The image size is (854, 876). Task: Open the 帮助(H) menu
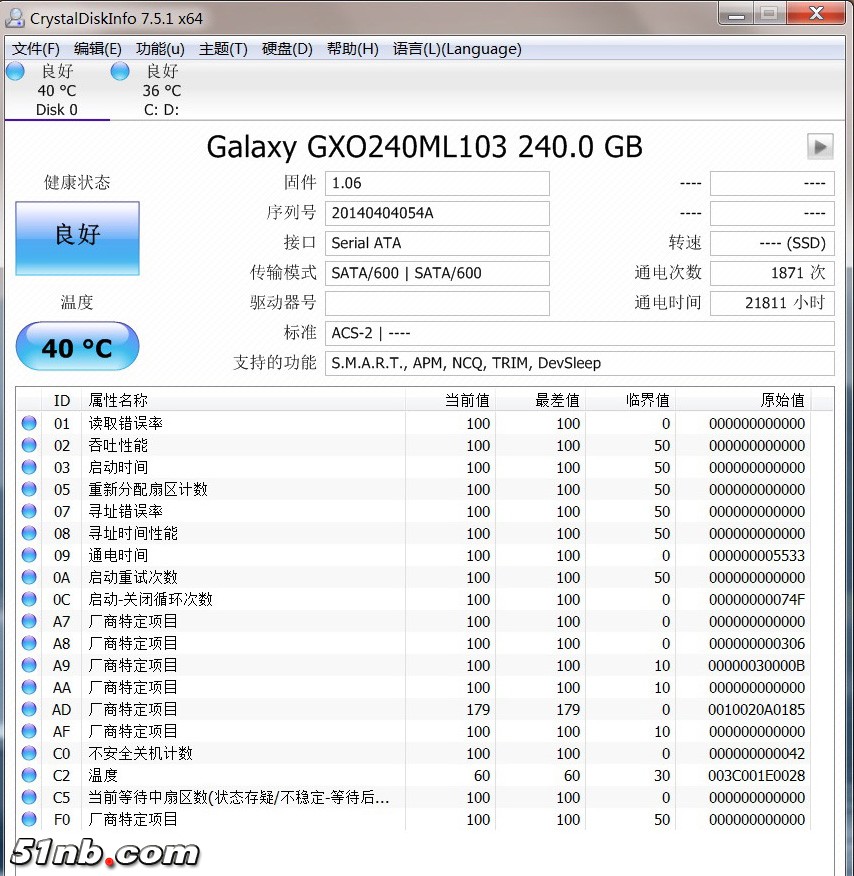(352, 49)
